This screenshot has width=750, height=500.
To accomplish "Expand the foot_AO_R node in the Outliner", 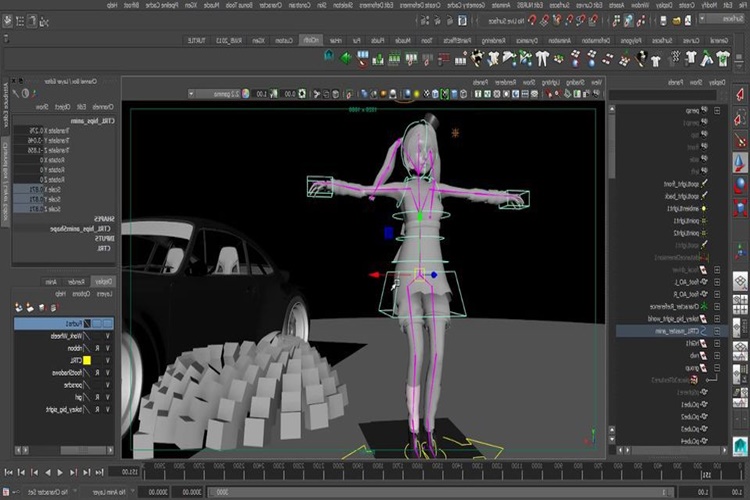I will (717, 294).
